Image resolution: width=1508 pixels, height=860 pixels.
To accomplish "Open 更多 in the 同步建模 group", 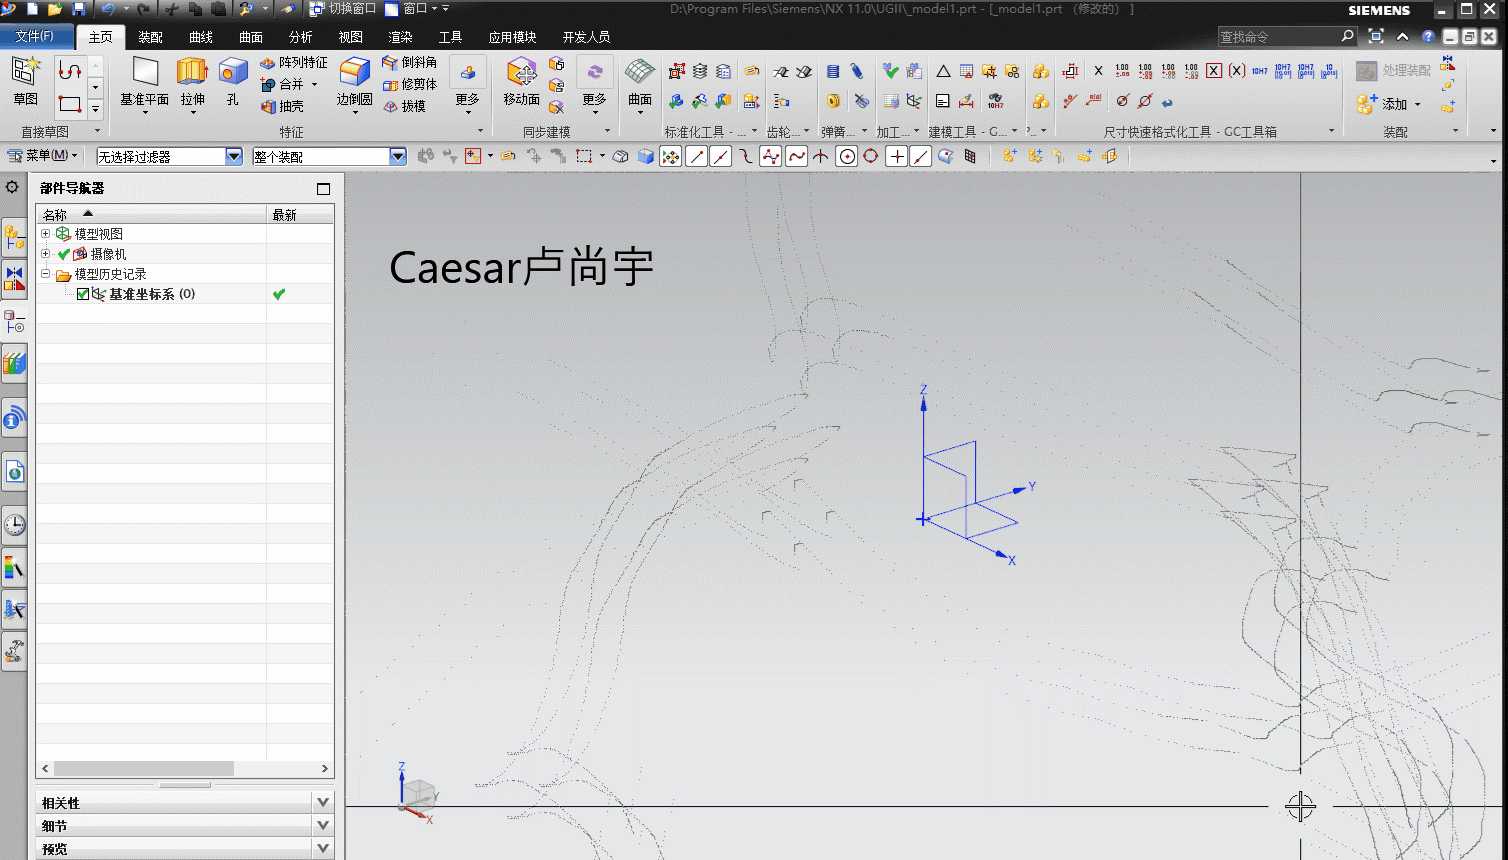I will click(x=594, y=84).
